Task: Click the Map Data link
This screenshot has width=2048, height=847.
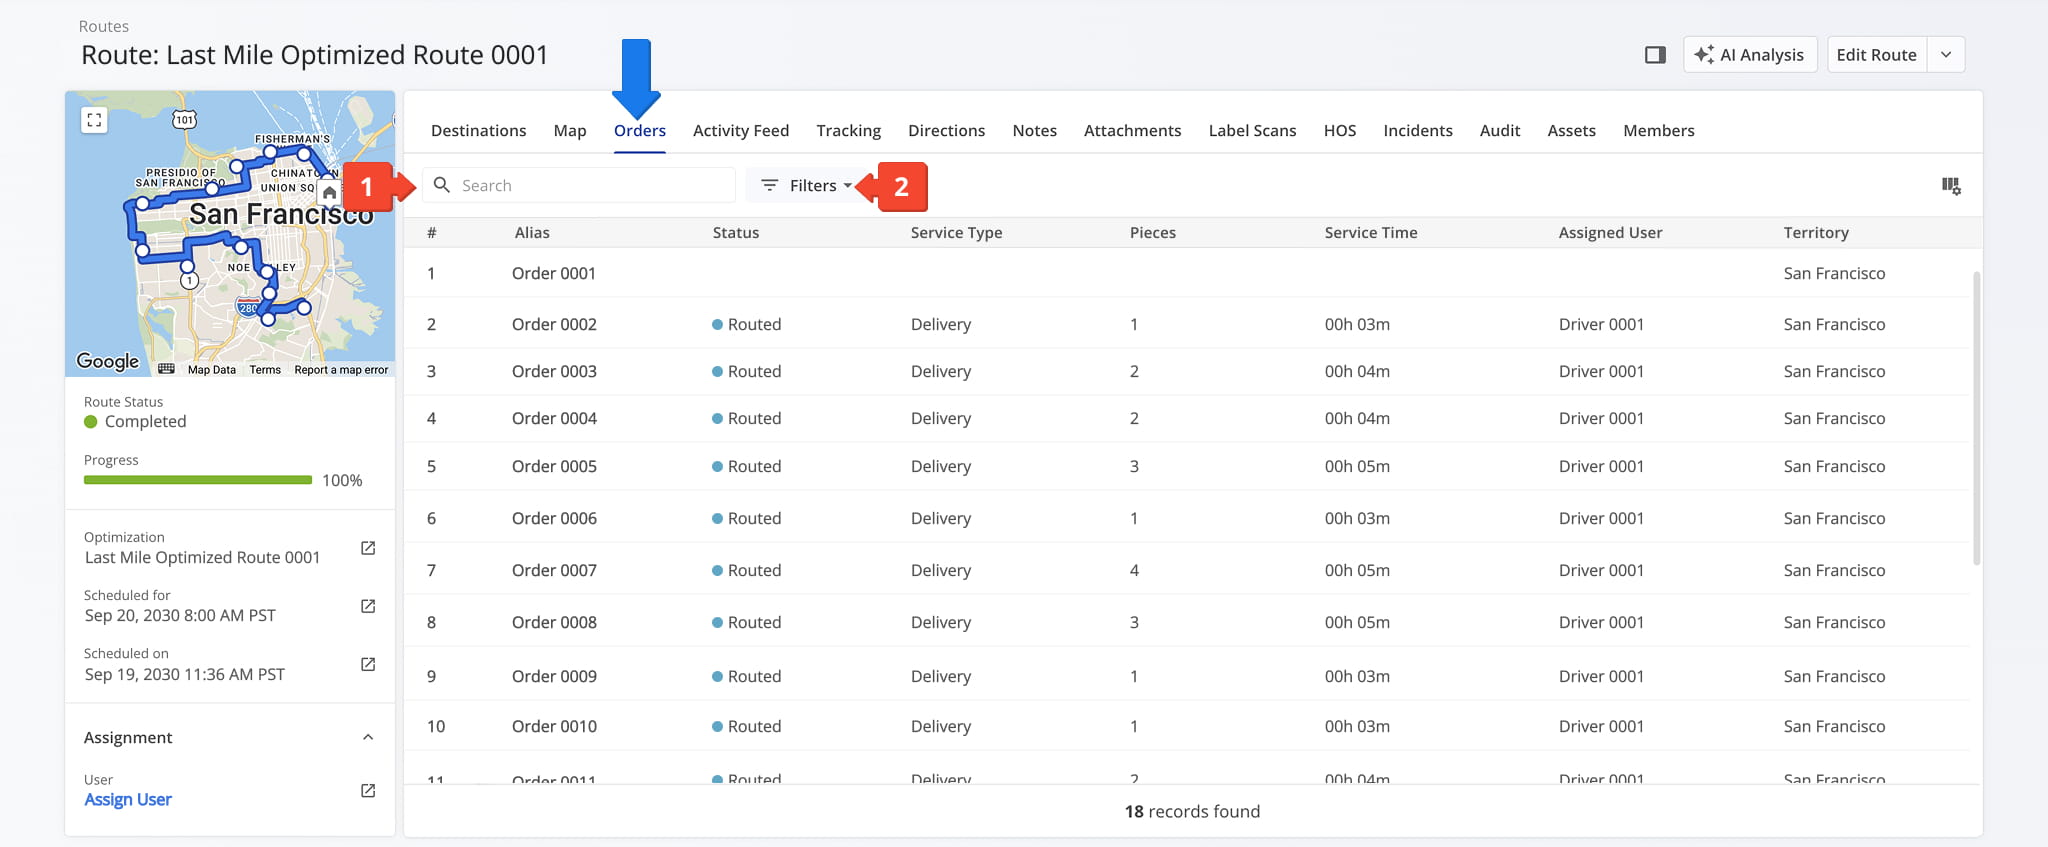Action: (212, 370)
